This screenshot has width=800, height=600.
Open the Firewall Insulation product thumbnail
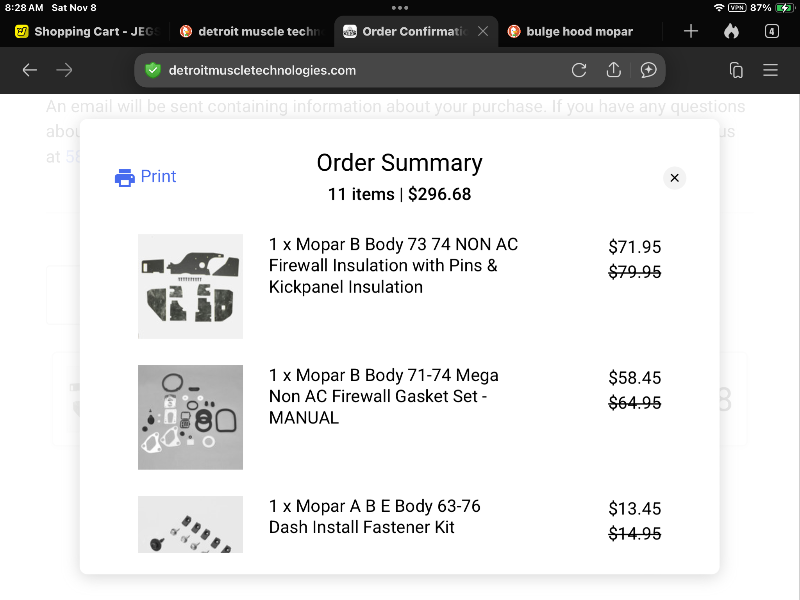[x=190, y=286]
